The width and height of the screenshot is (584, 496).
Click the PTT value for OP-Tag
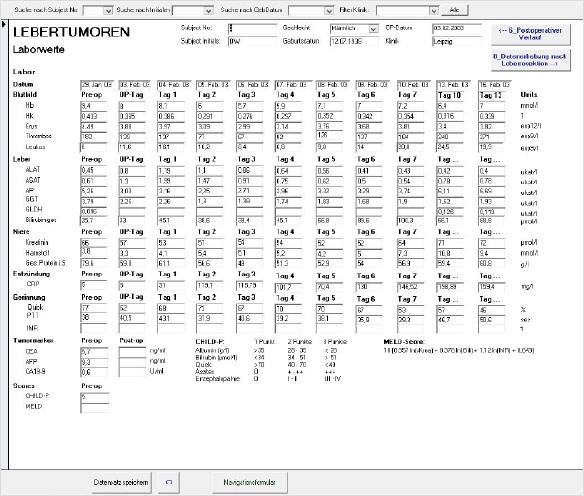coord(132,318)
